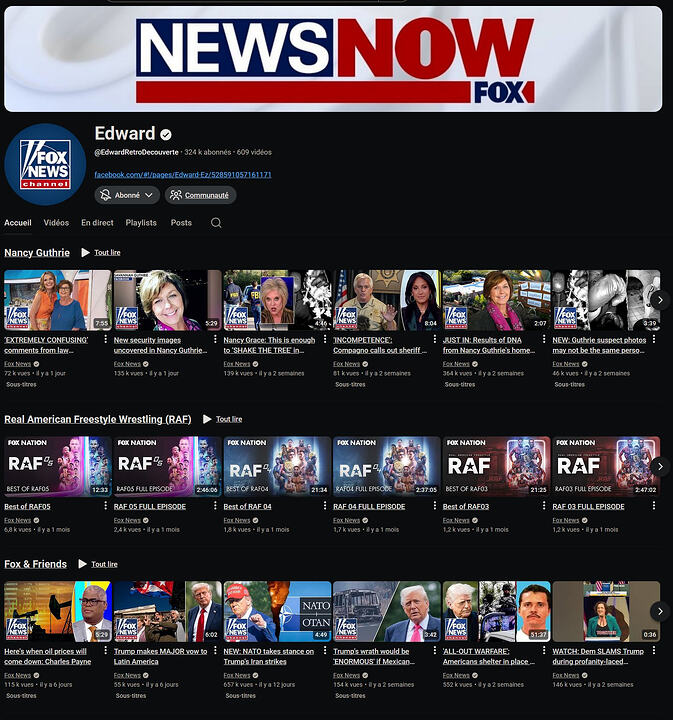Click the '324 k abonnés' text
This screenshot has width=673, height=720.
tap(208, 152)
